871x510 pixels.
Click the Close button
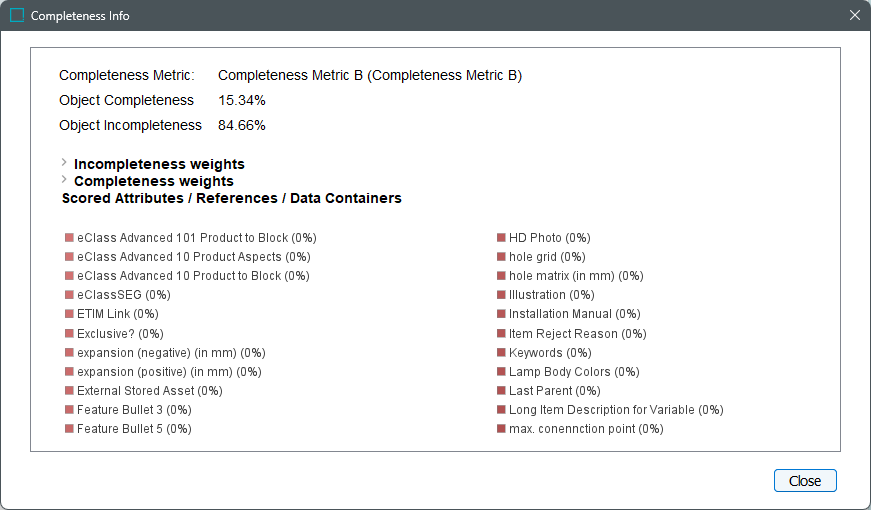click(805, 481)
